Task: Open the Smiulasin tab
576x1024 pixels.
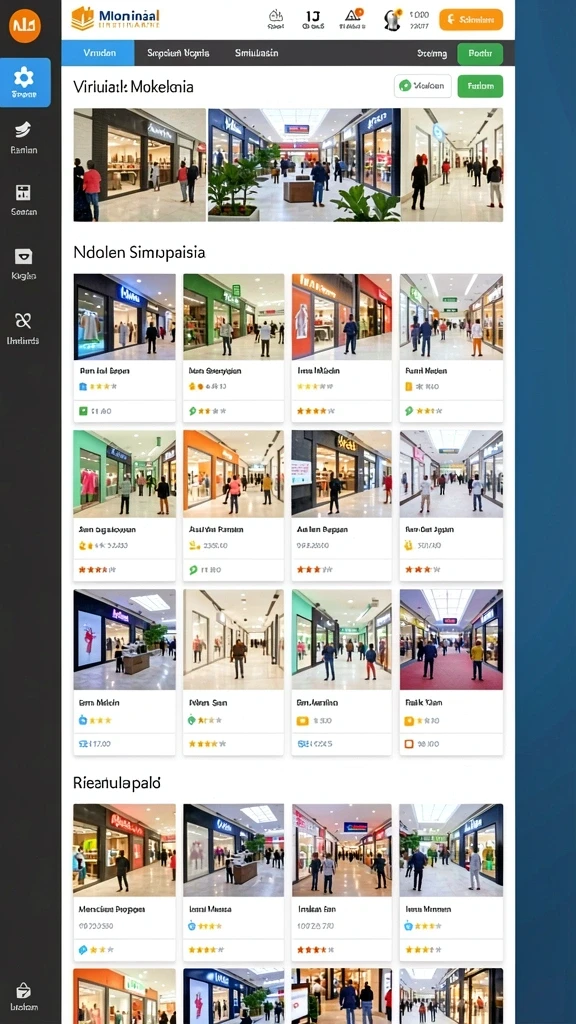Action: tap(256, 53)
